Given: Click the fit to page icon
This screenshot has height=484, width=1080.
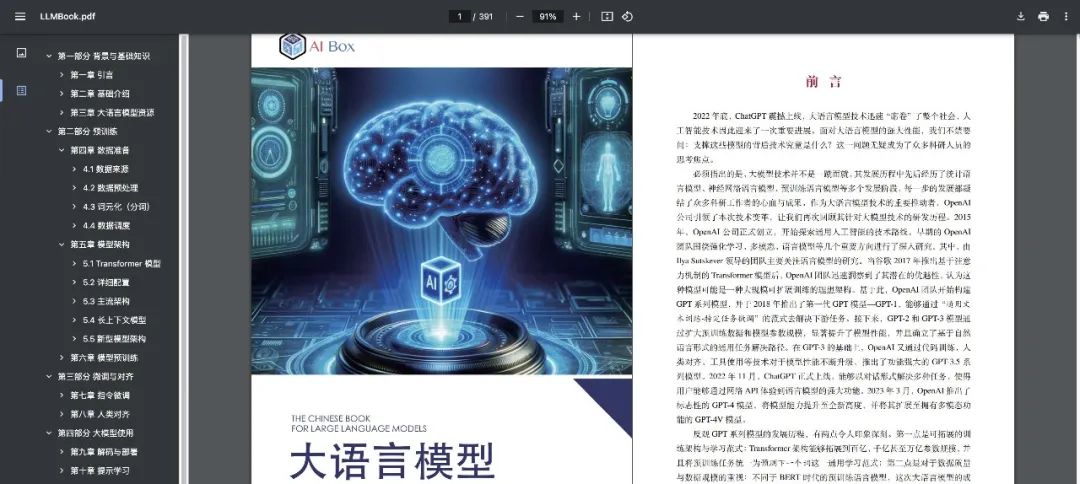Looking at the screenshot, I should pos(607,17).
